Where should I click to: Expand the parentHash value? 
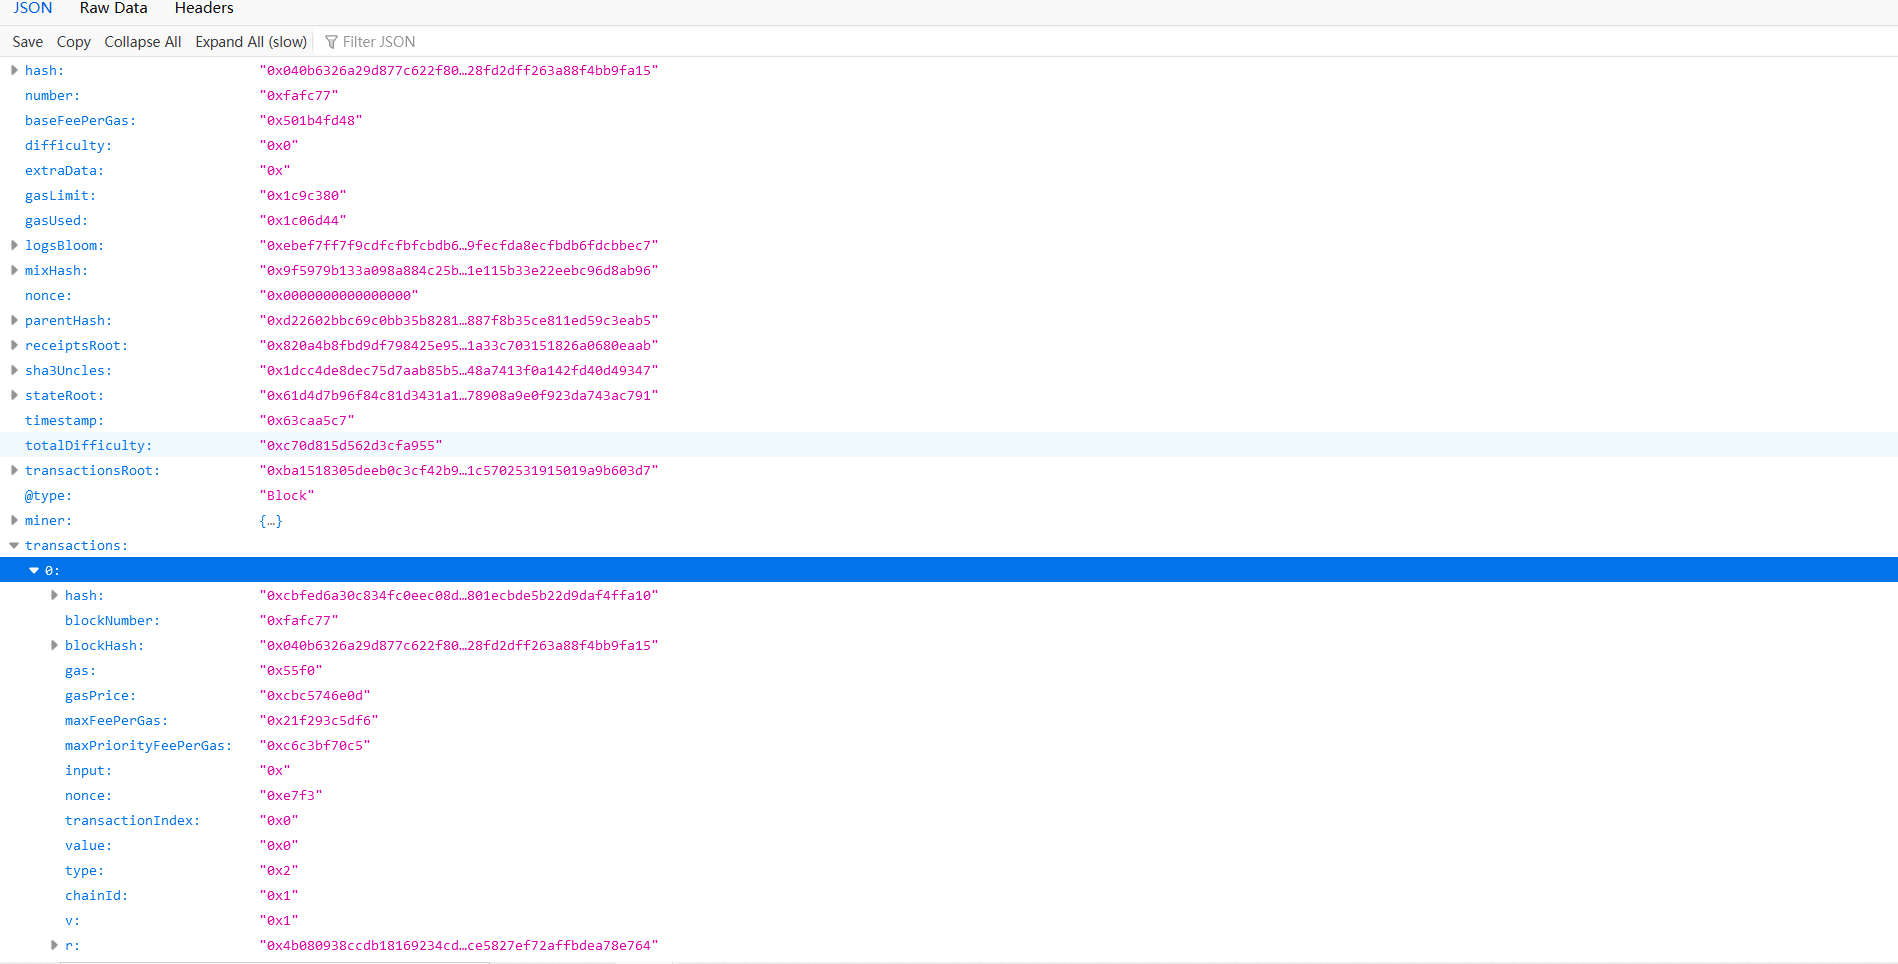pyautogui.click(x=14, y=320)
